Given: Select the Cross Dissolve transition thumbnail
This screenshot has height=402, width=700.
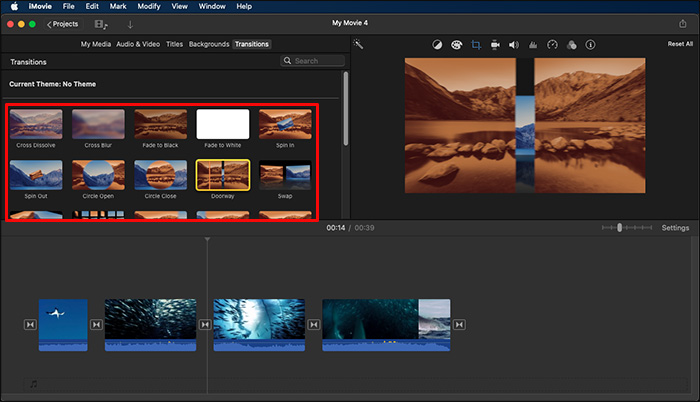Looking at the screenshot, I should click(x=35, y=124).
